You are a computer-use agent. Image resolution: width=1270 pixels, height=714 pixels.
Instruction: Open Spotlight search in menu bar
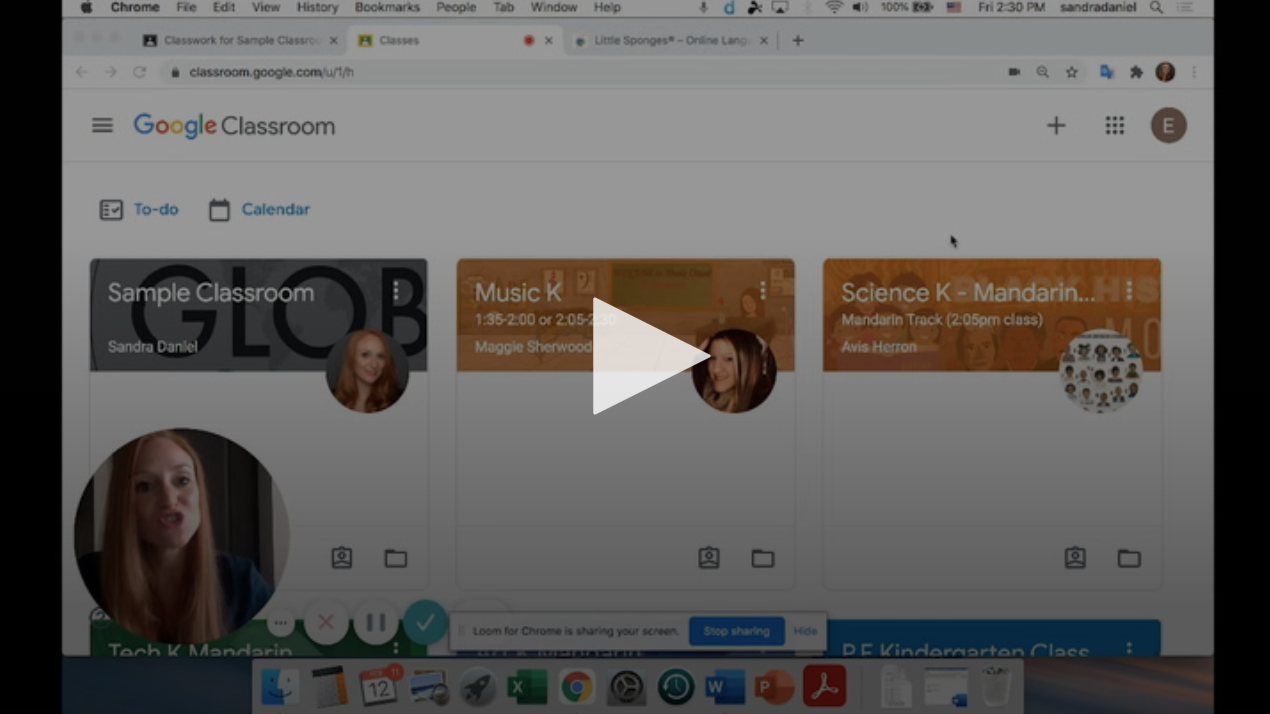click(1156, 7)
